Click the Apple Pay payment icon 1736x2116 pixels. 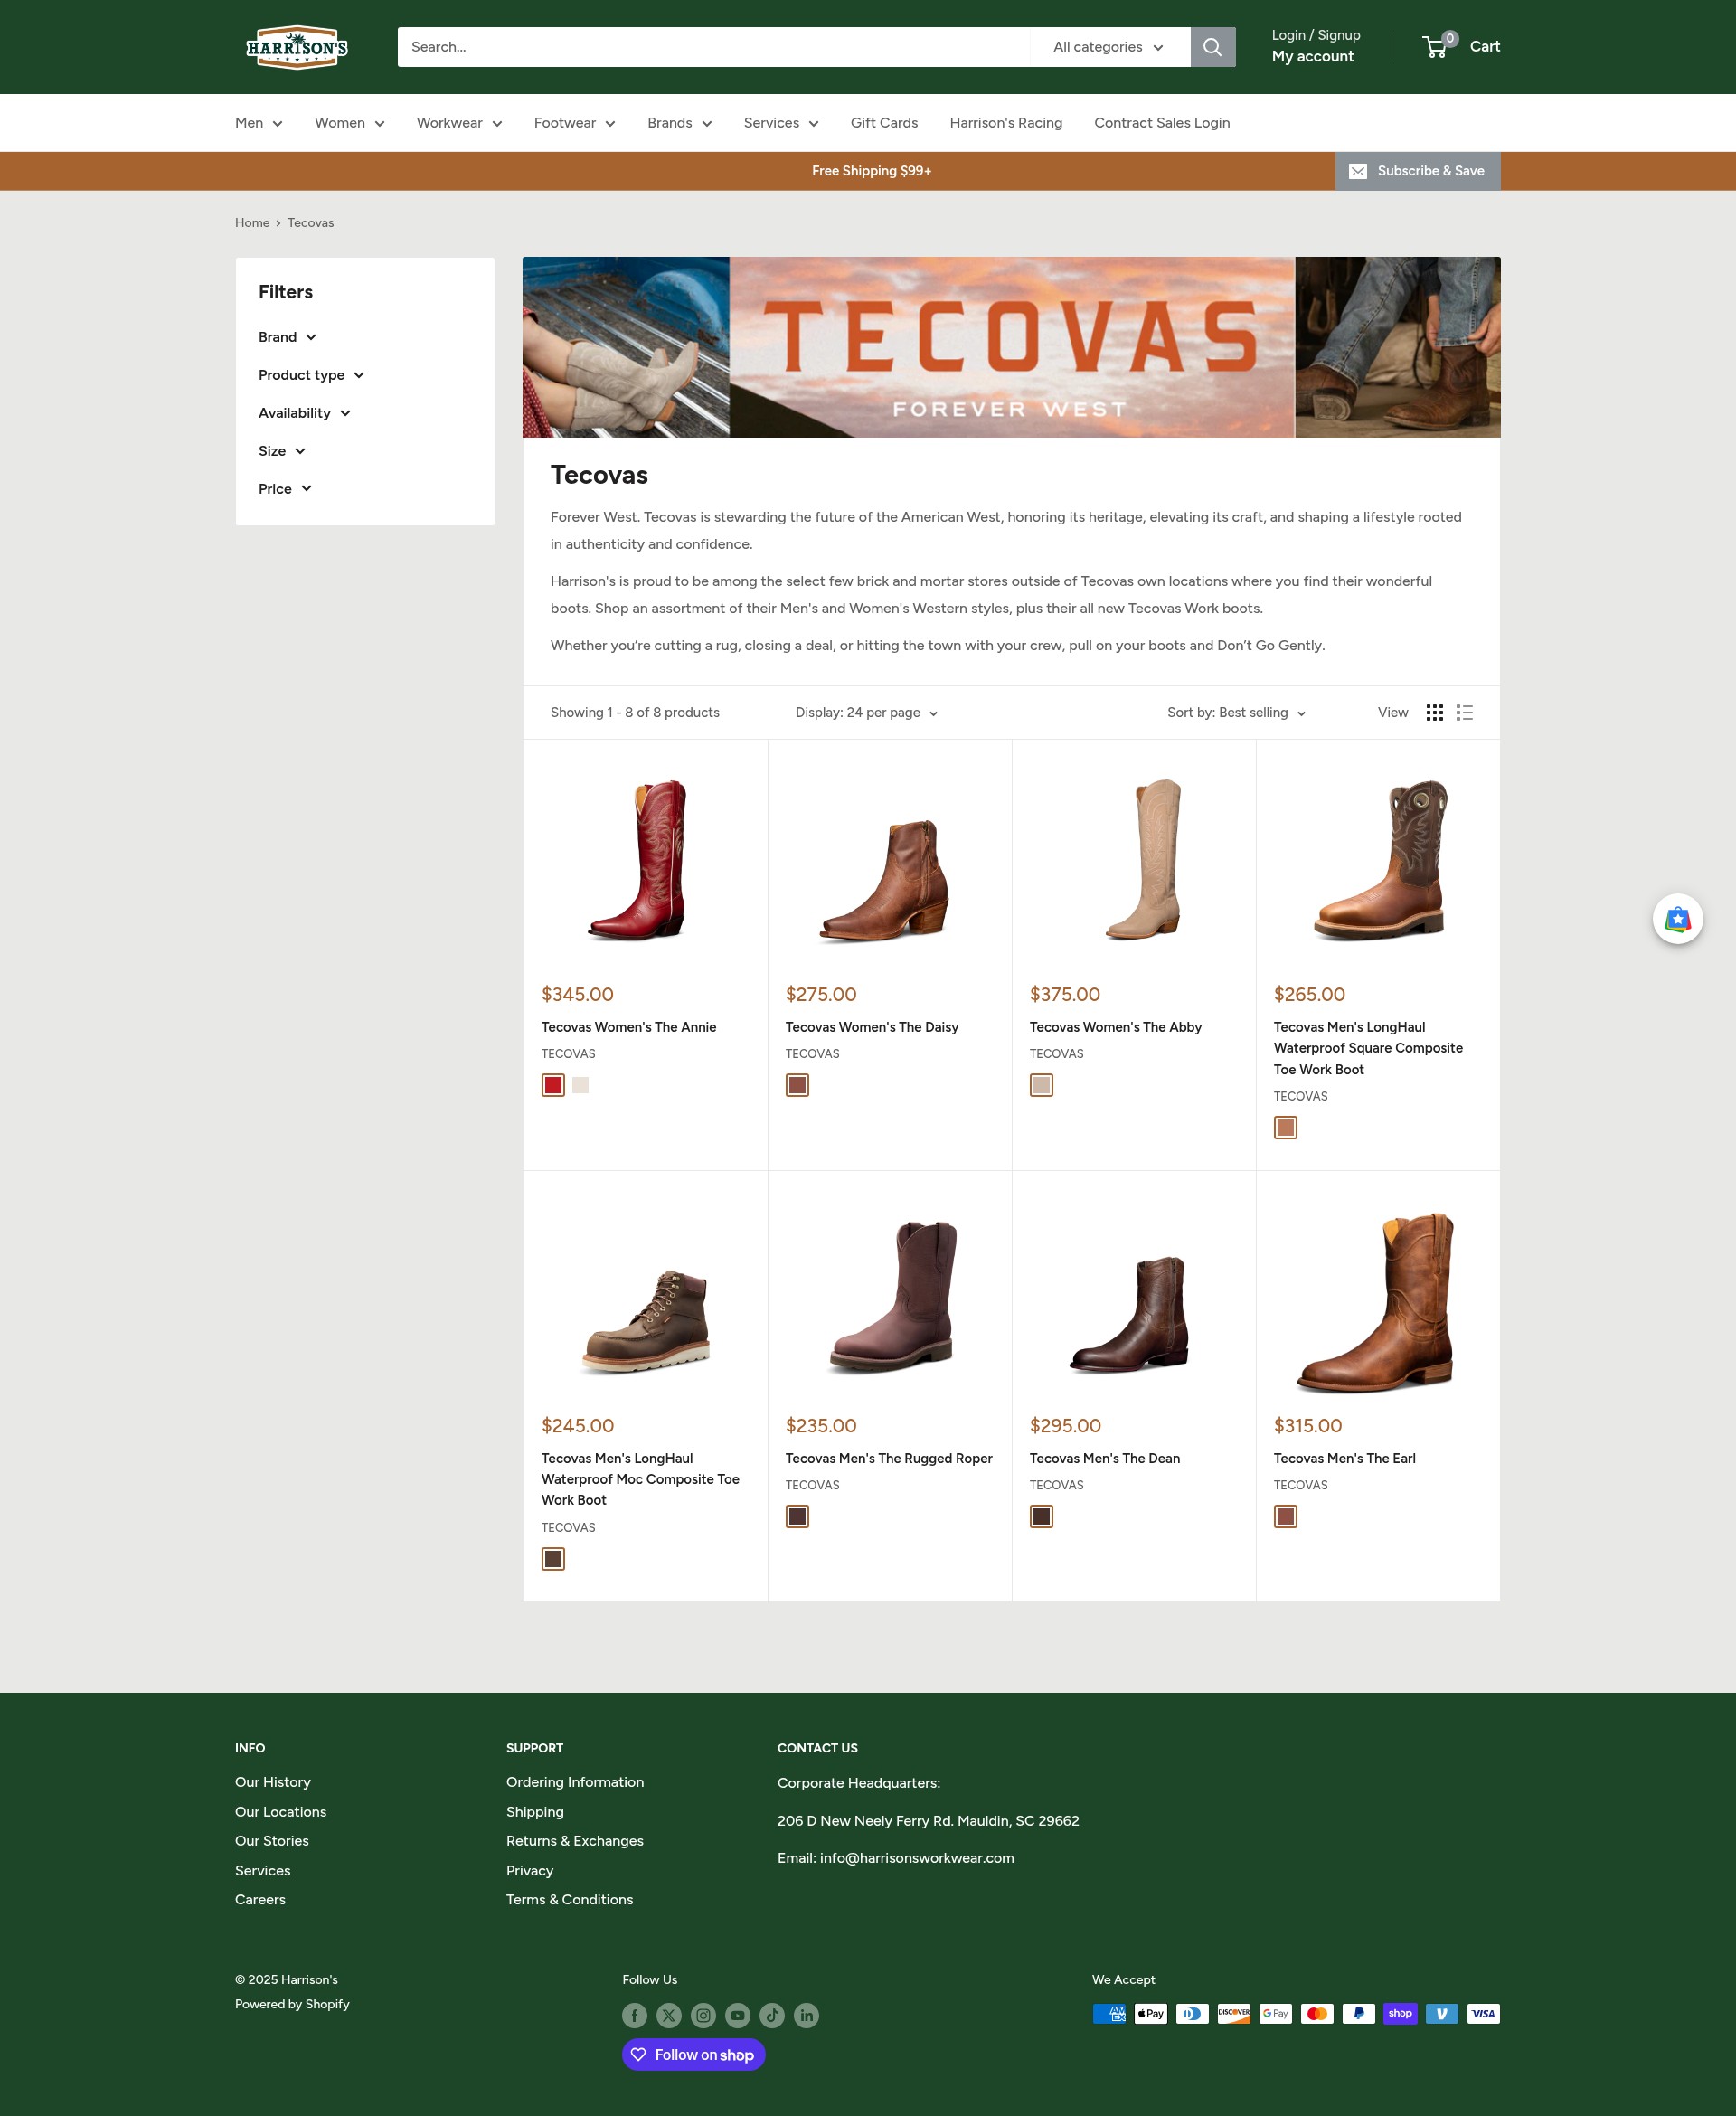point(1151,2013)
